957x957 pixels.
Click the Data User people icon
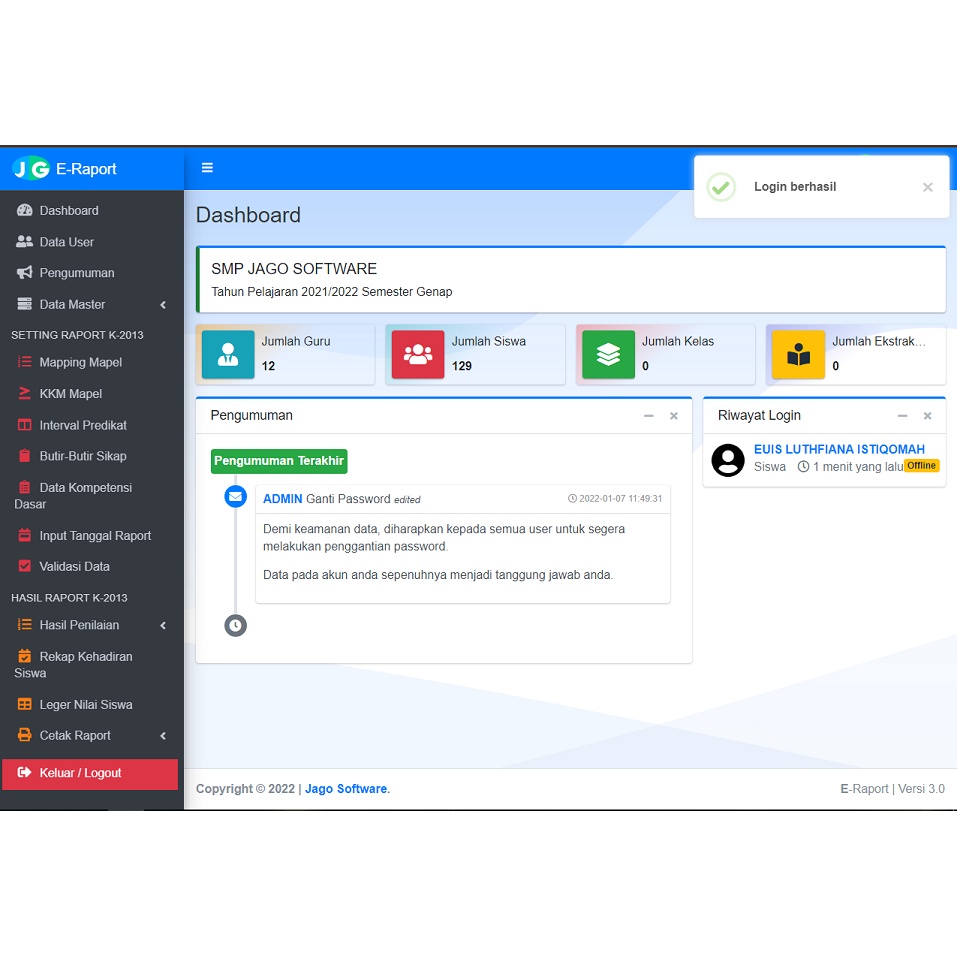click(x=24, y=242)
